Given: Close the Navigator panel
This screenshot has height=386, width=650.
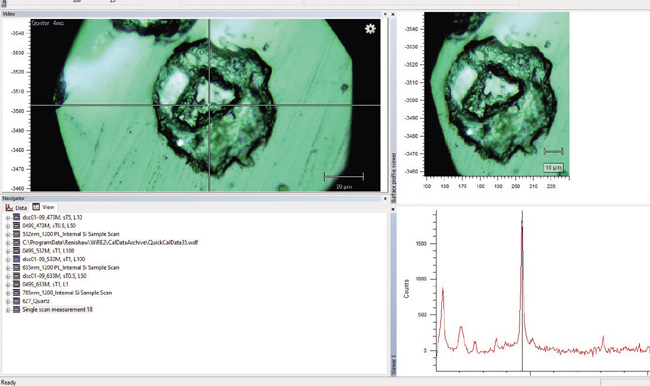Looking at the screenshot, I should click(385, 199).
